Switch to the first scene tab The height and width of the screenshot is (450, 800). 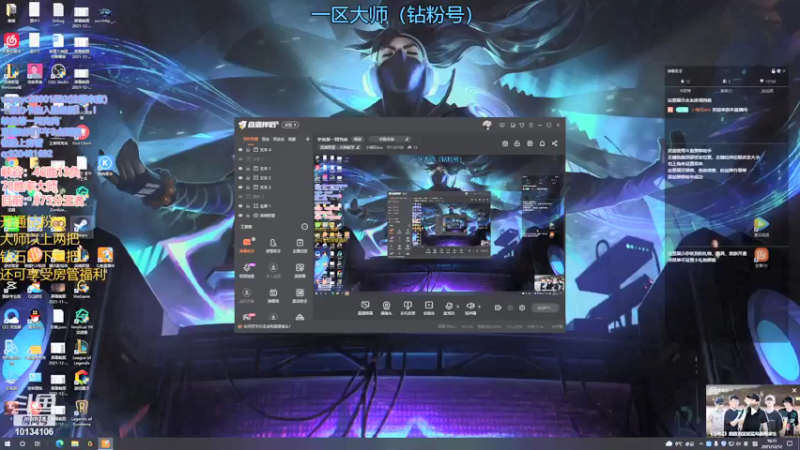pyautogui.click(x=250, y=139)
